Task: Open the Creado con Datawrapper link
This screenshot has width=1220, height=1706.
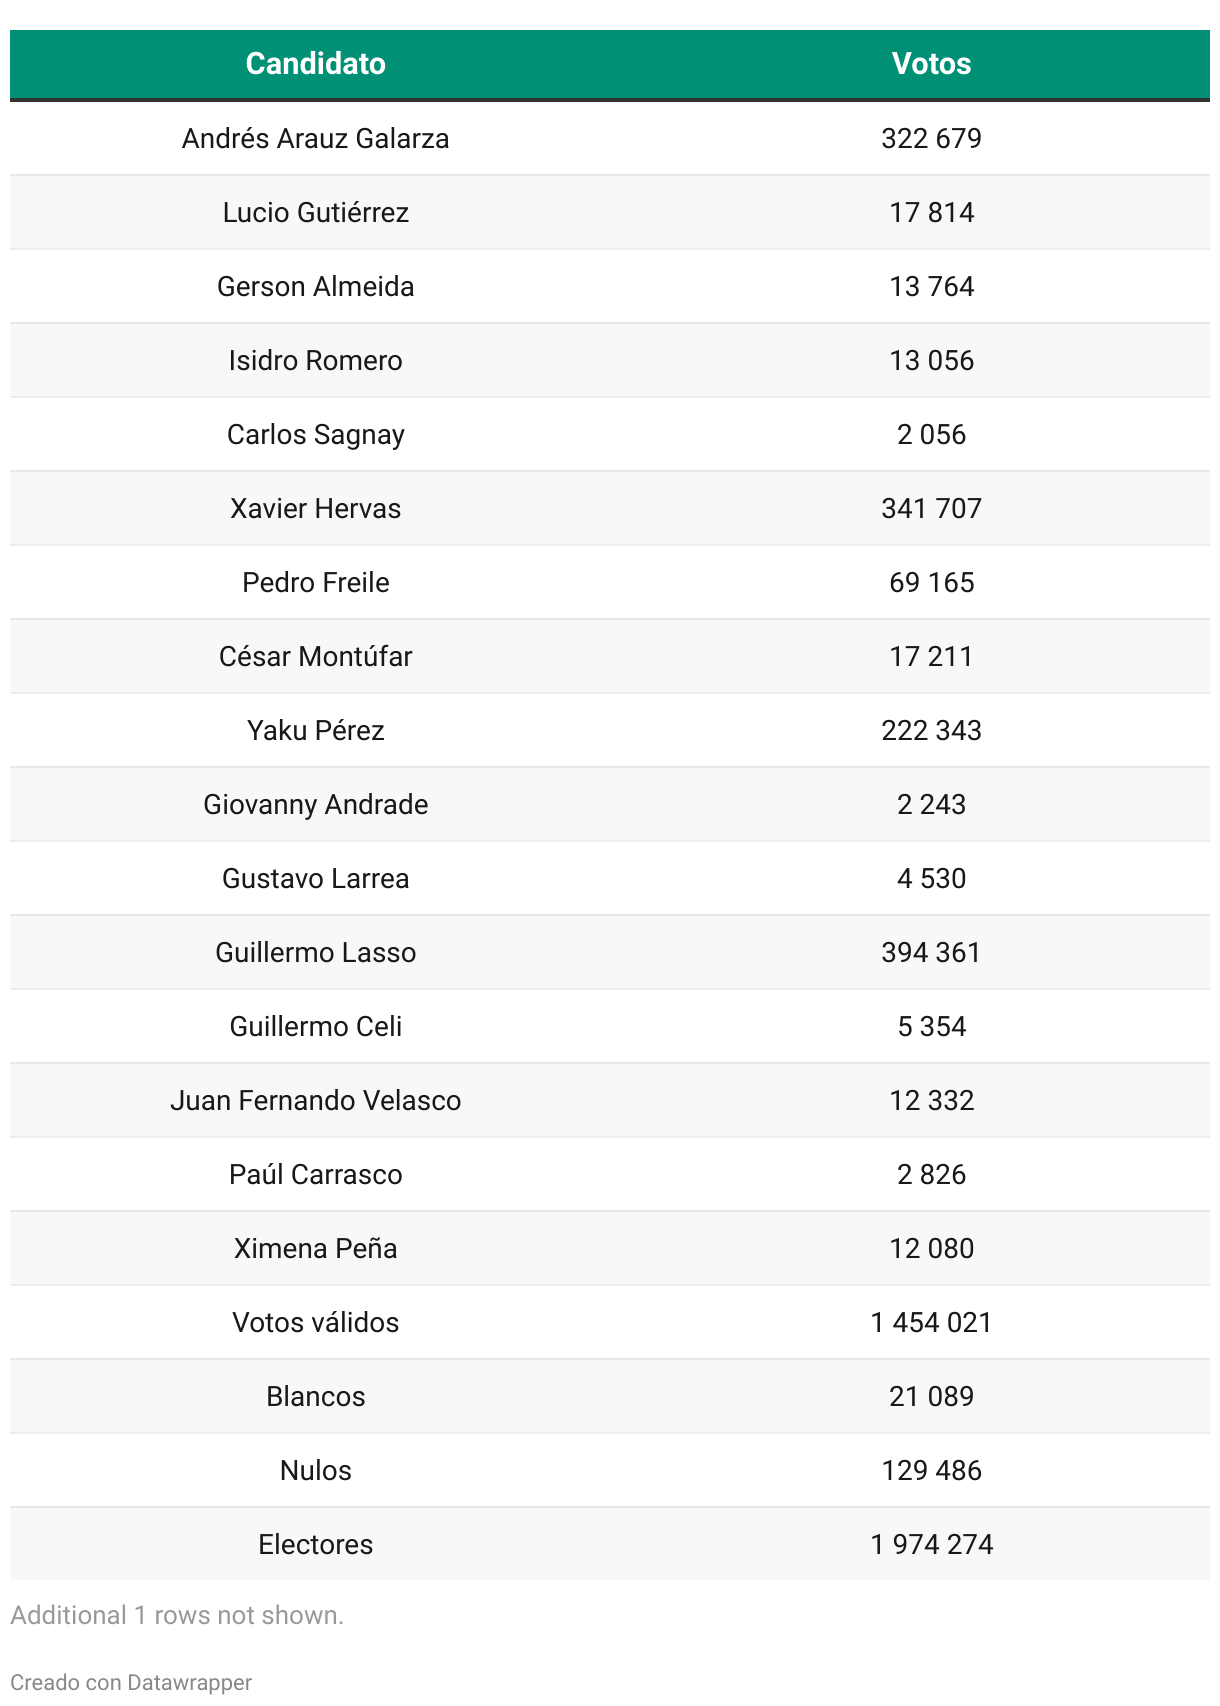Action: [131, 1682]
